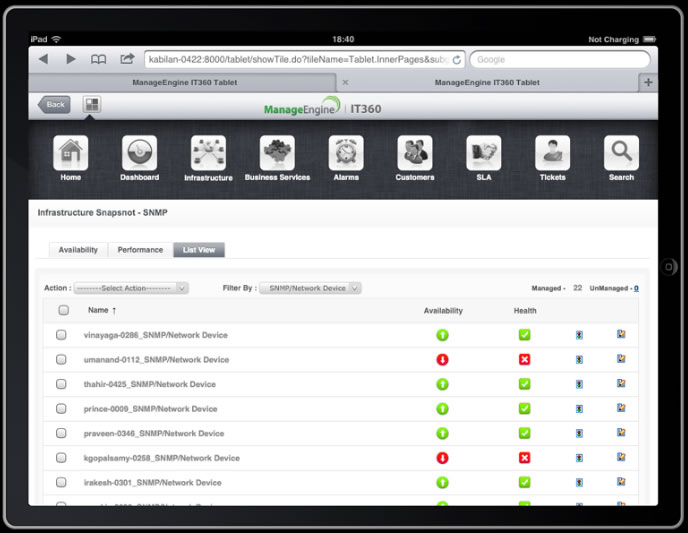Tap the Back button
688x533 pixels.
tap(54, 104)
